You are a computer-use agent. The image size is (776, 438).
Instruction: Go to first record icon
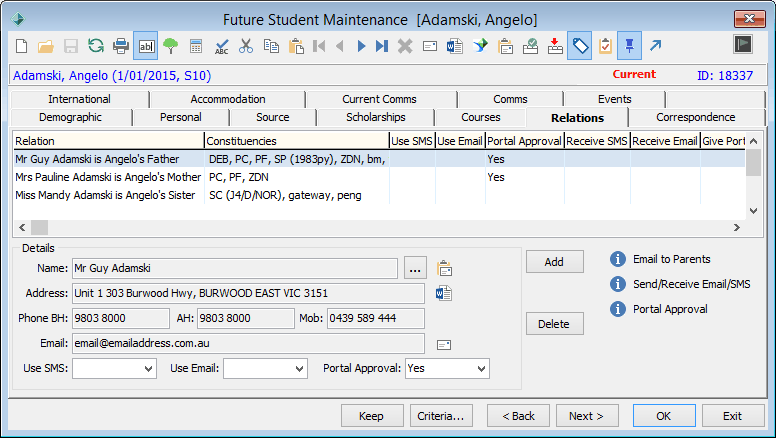pos(319,46)
